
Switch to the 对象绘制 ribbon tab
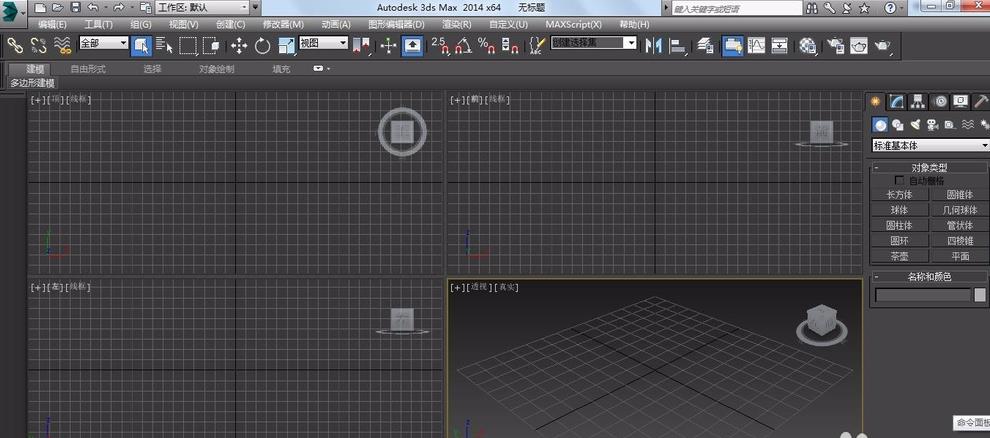tap(217, 69)
